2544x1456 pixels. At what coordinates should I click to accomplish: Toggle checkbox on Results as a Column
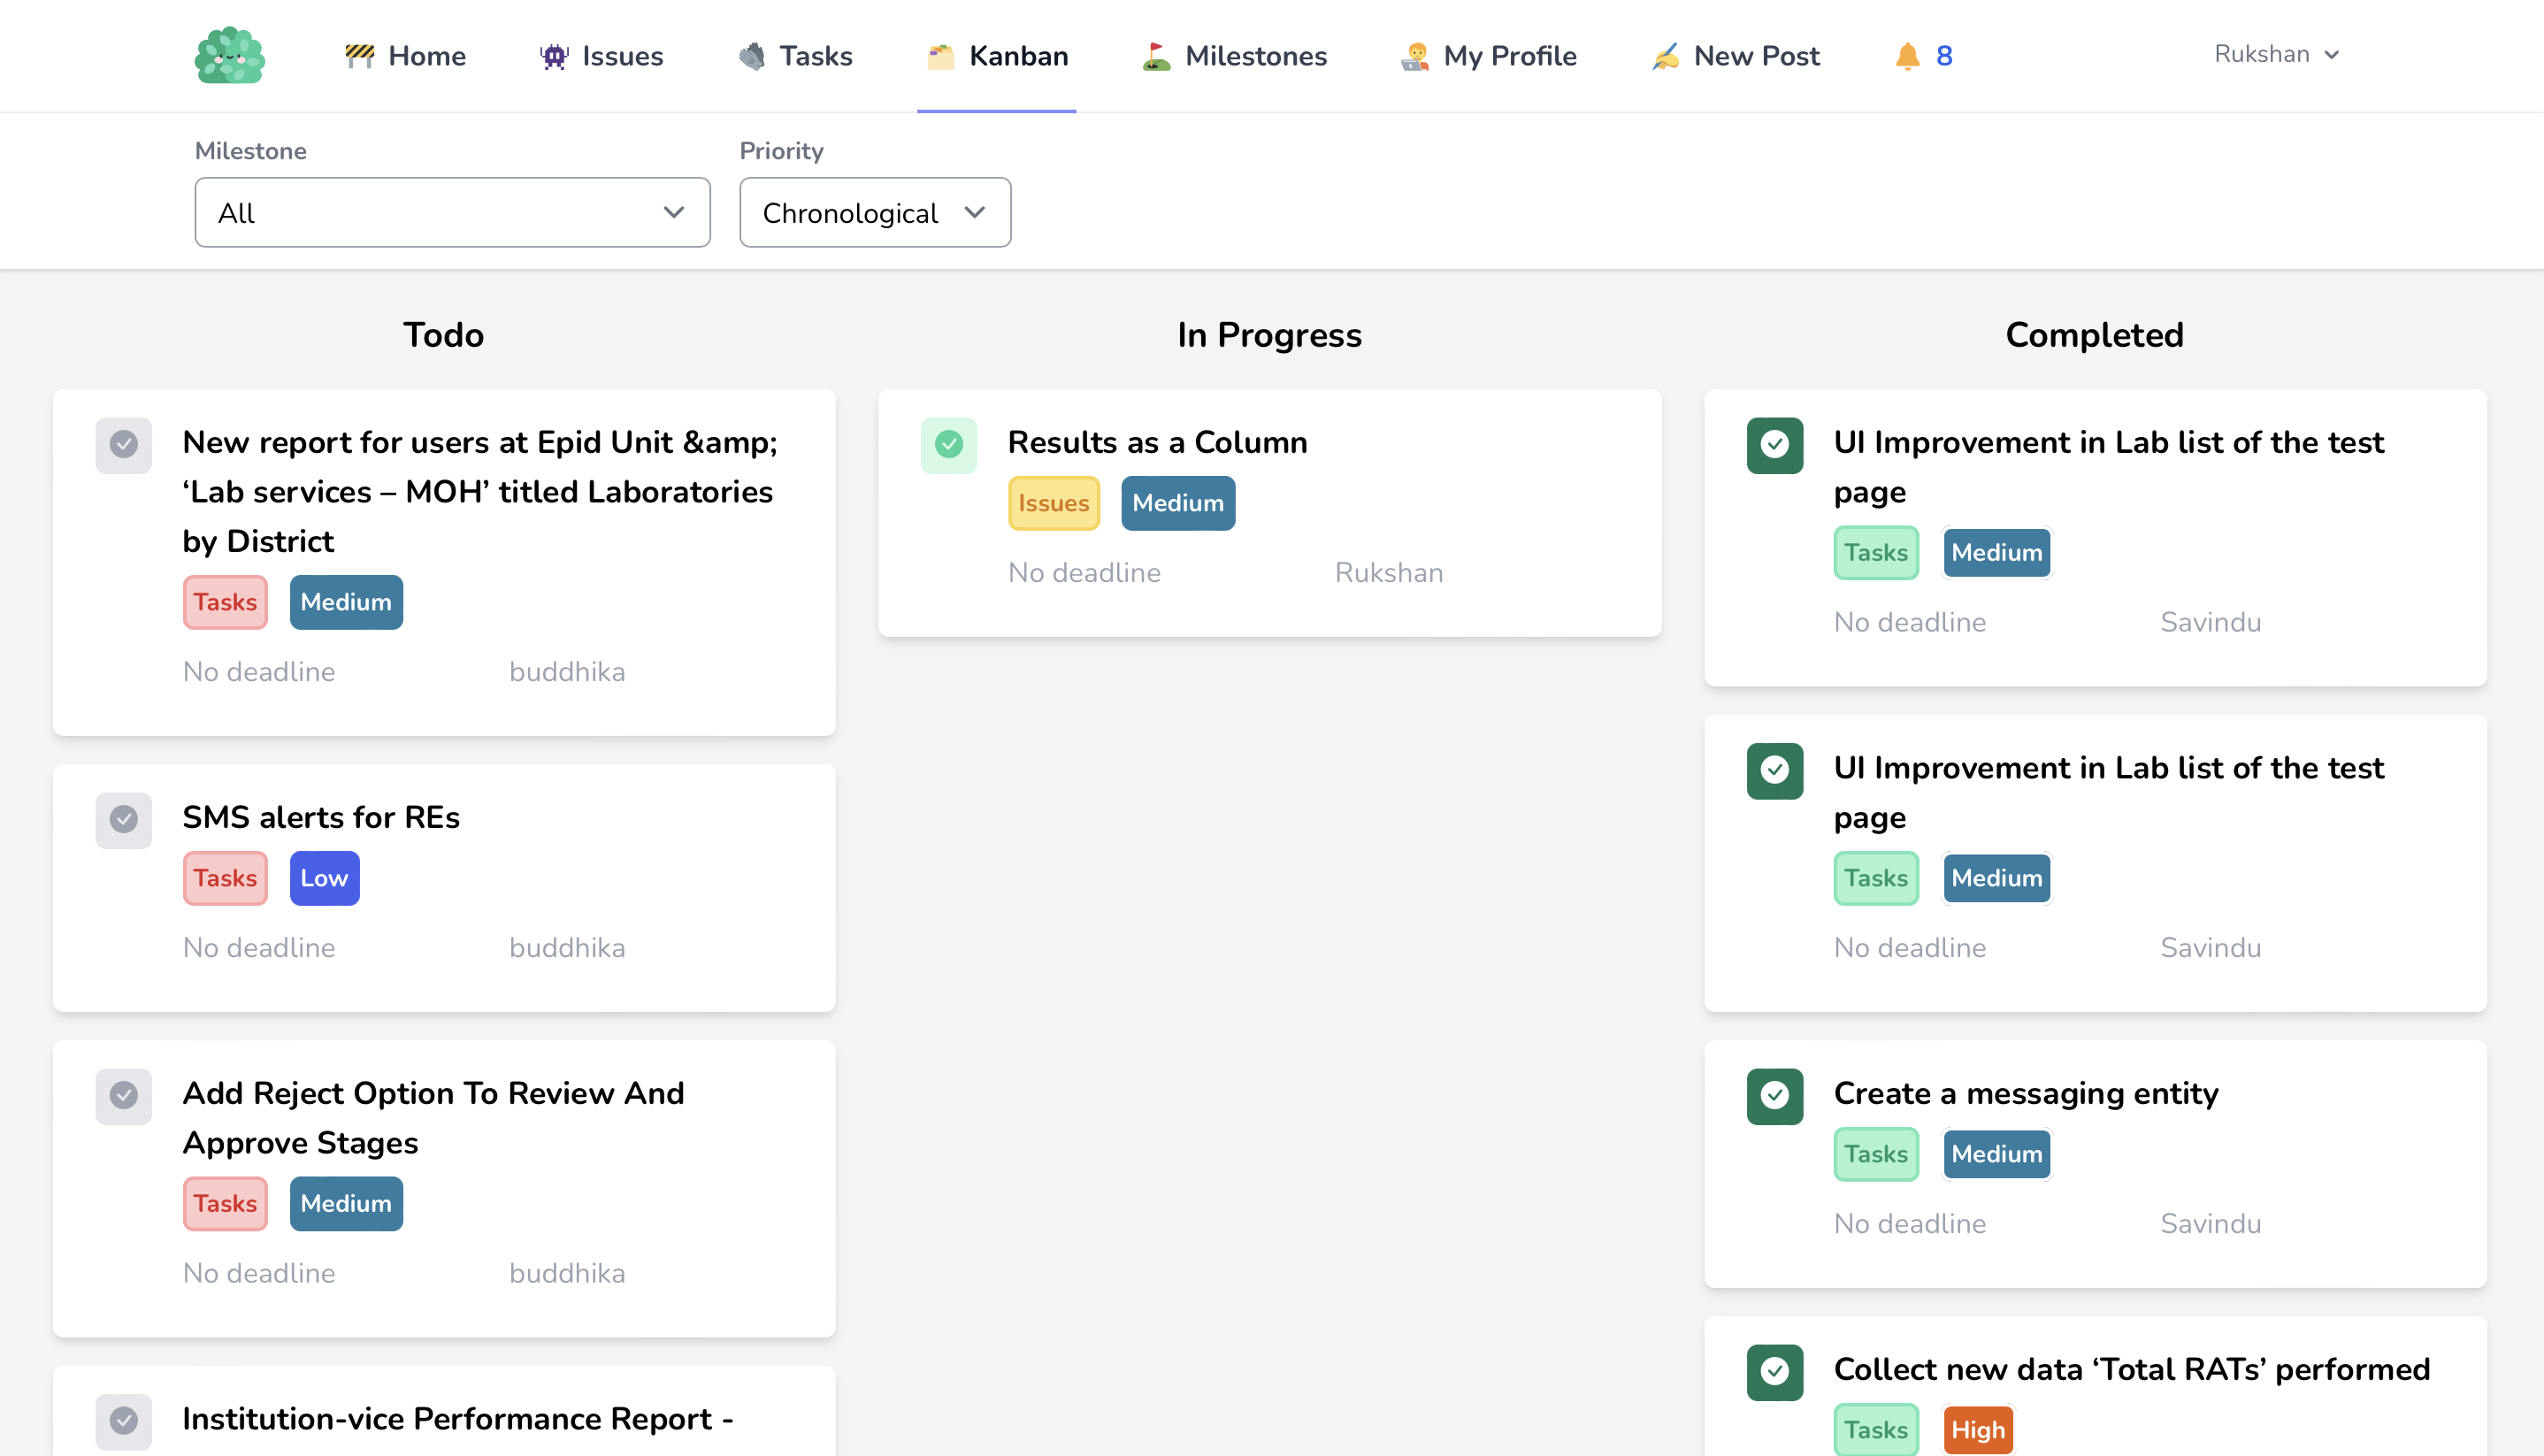[x=948, y=444]
